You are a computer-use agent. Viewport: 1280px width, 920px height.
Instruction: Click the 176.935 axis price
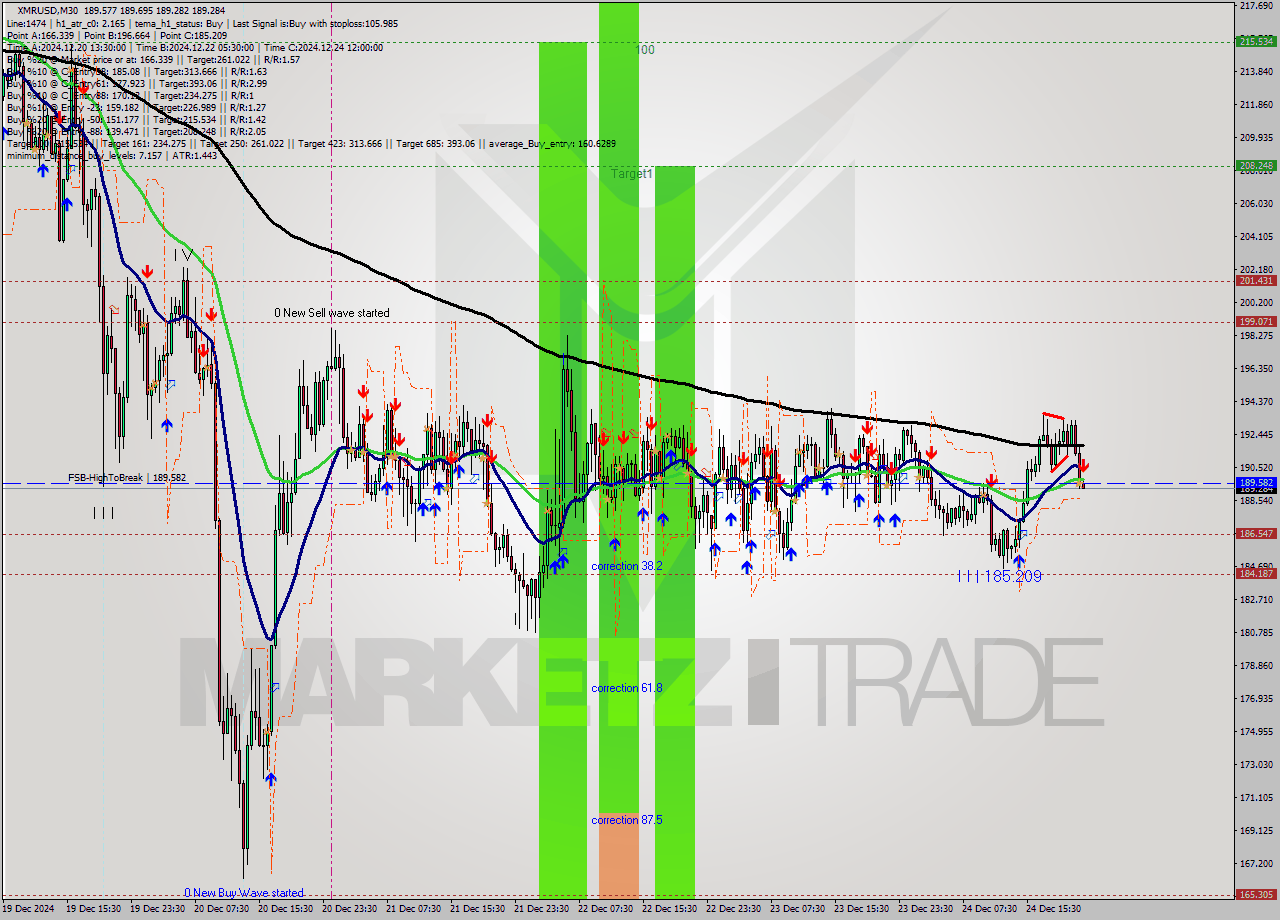point(1256,699)
